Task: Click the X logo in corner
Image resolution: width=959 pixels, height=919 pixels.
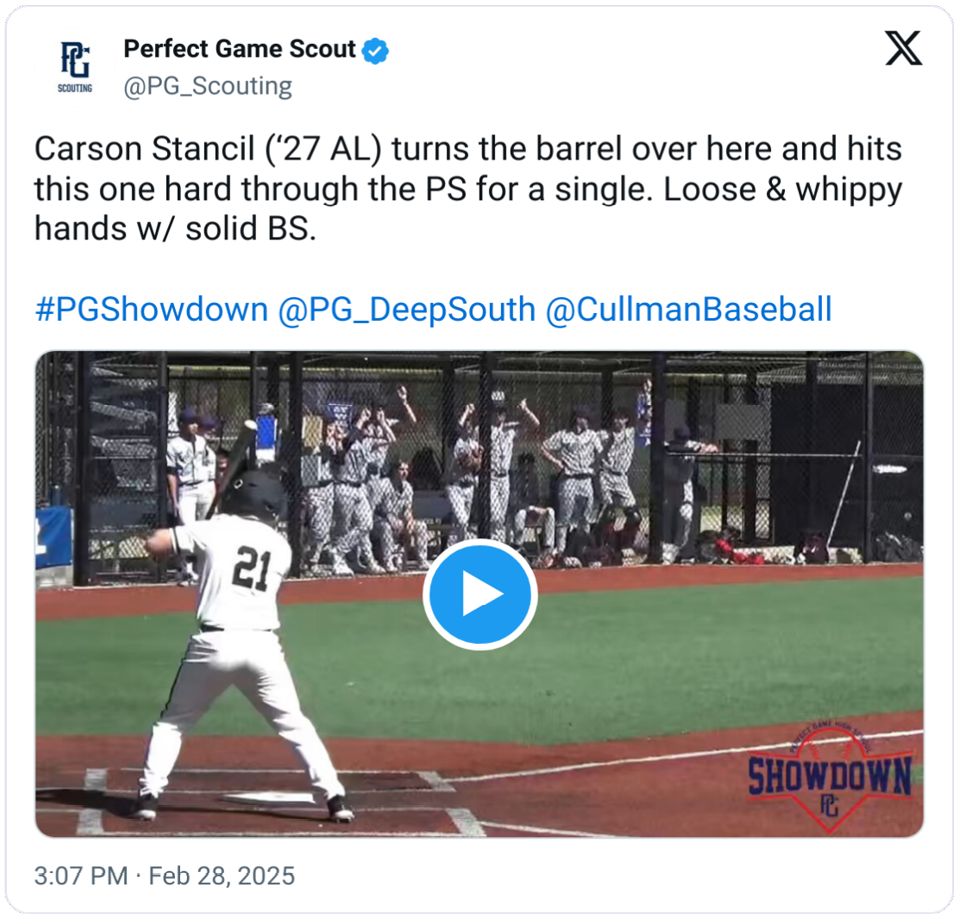Action: click(903, 48)
